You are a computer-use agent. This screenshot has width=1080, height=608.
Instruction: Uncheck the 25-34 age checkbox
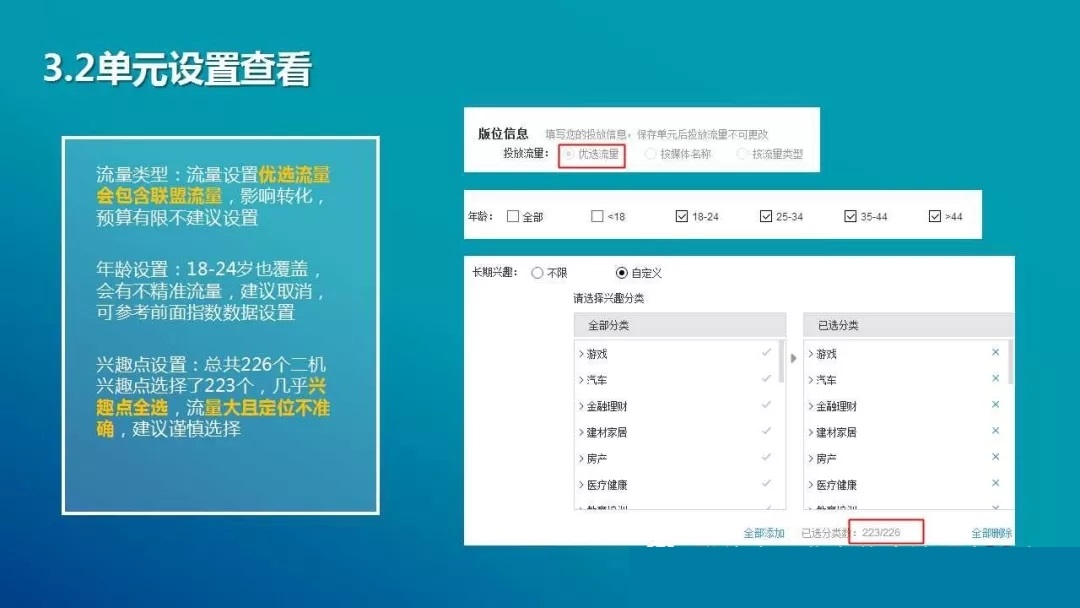point(765,216)
